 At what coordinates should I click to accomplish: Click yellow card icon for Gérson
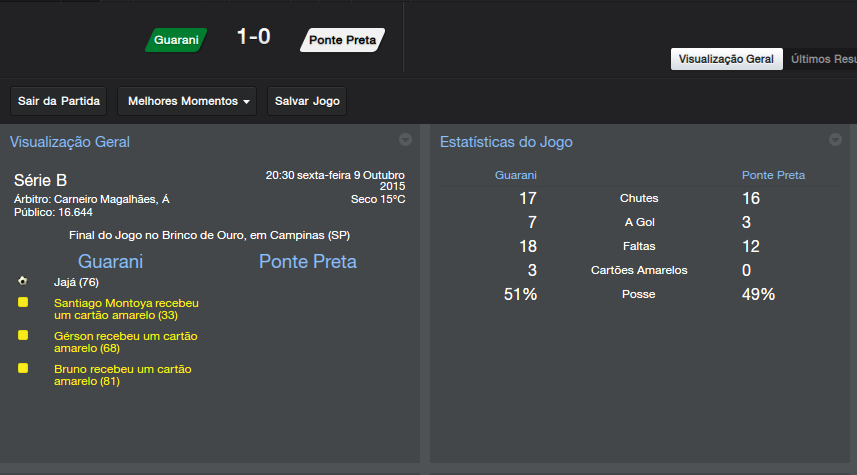(23, 335)
